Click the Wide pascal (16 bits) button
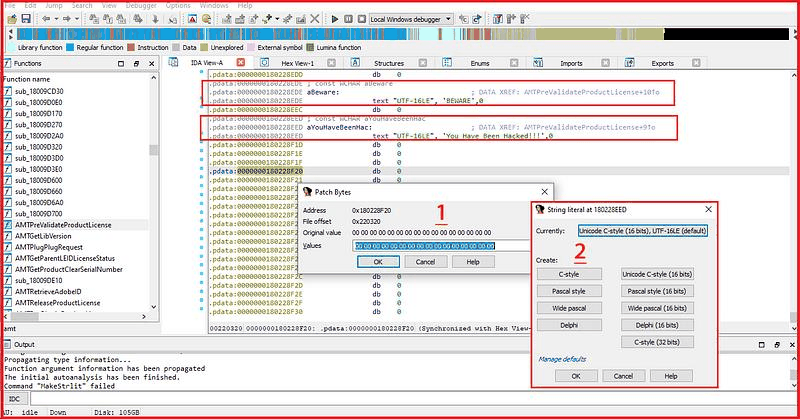The image size is (800, 419). 657,308
